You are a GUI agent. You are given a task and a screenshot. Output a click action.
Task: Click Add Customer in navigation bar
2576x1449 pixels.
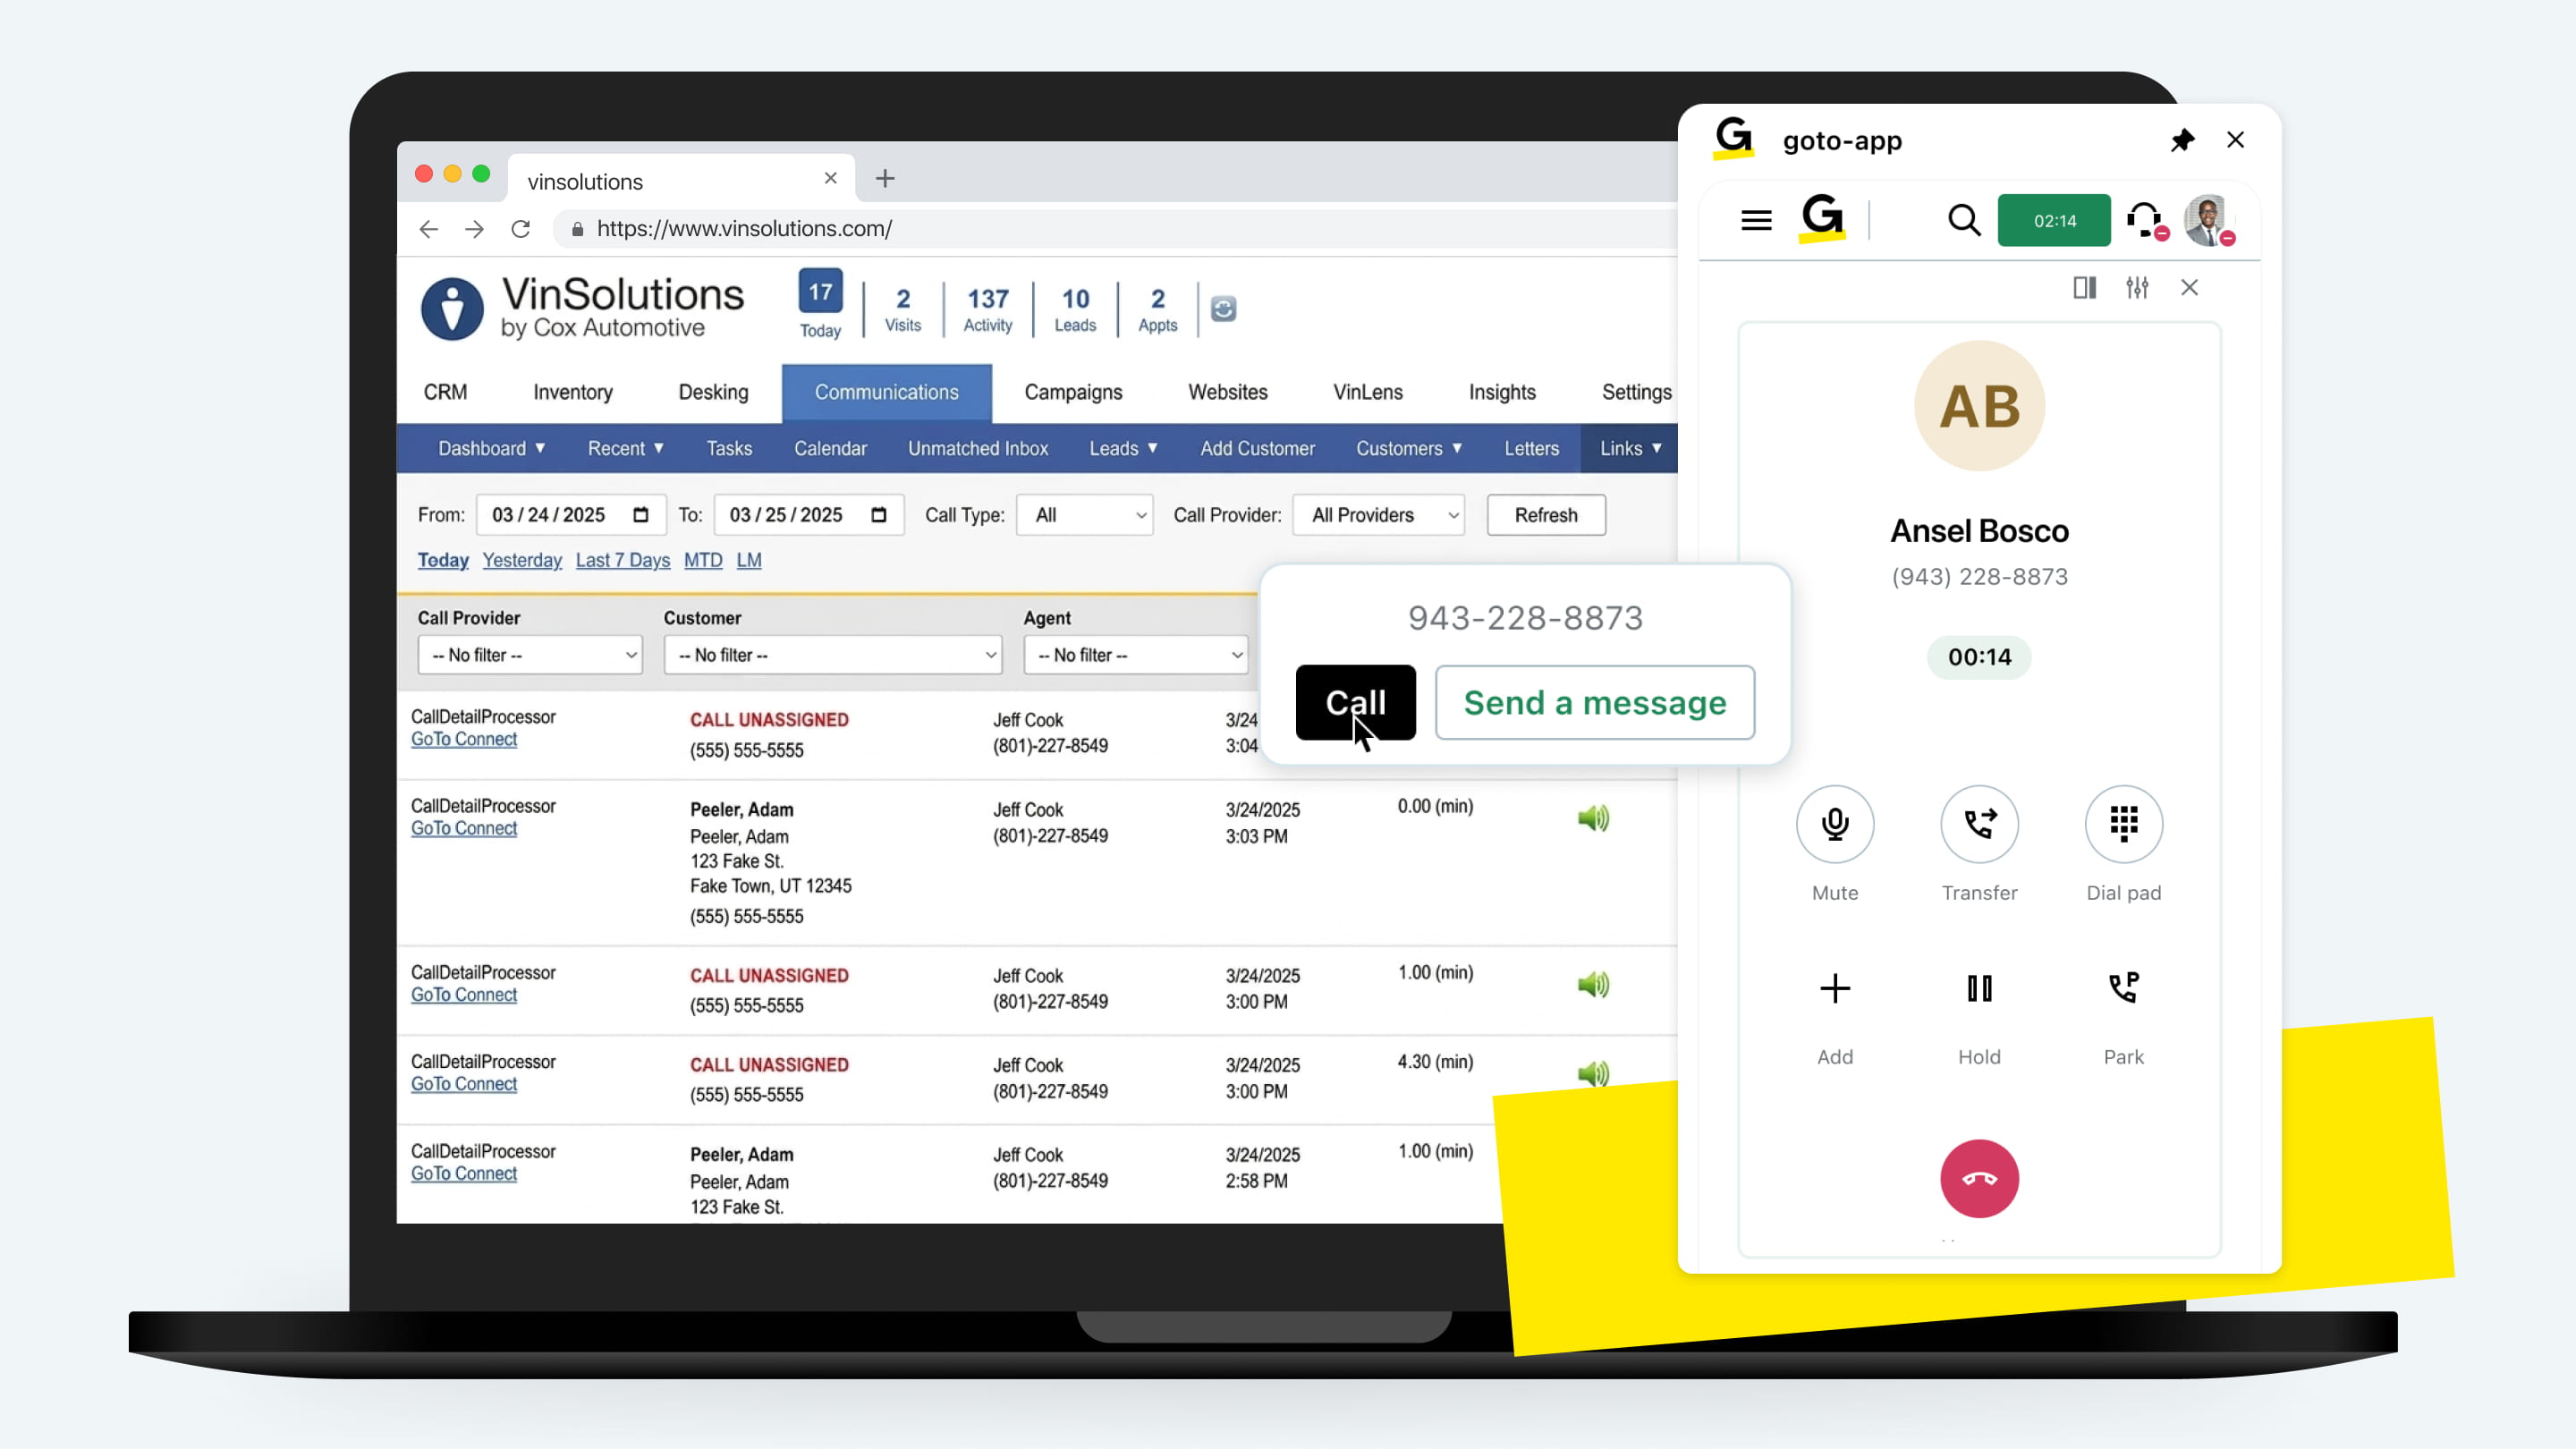tap(1257, 449)
